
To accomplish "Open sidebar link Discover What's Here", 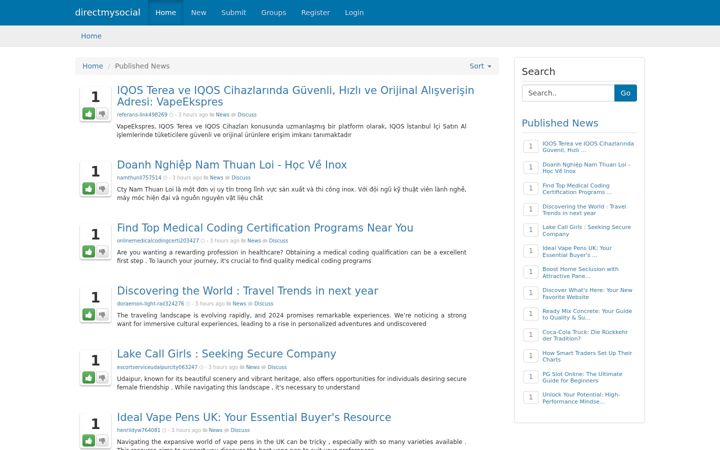I will (587, 293).
